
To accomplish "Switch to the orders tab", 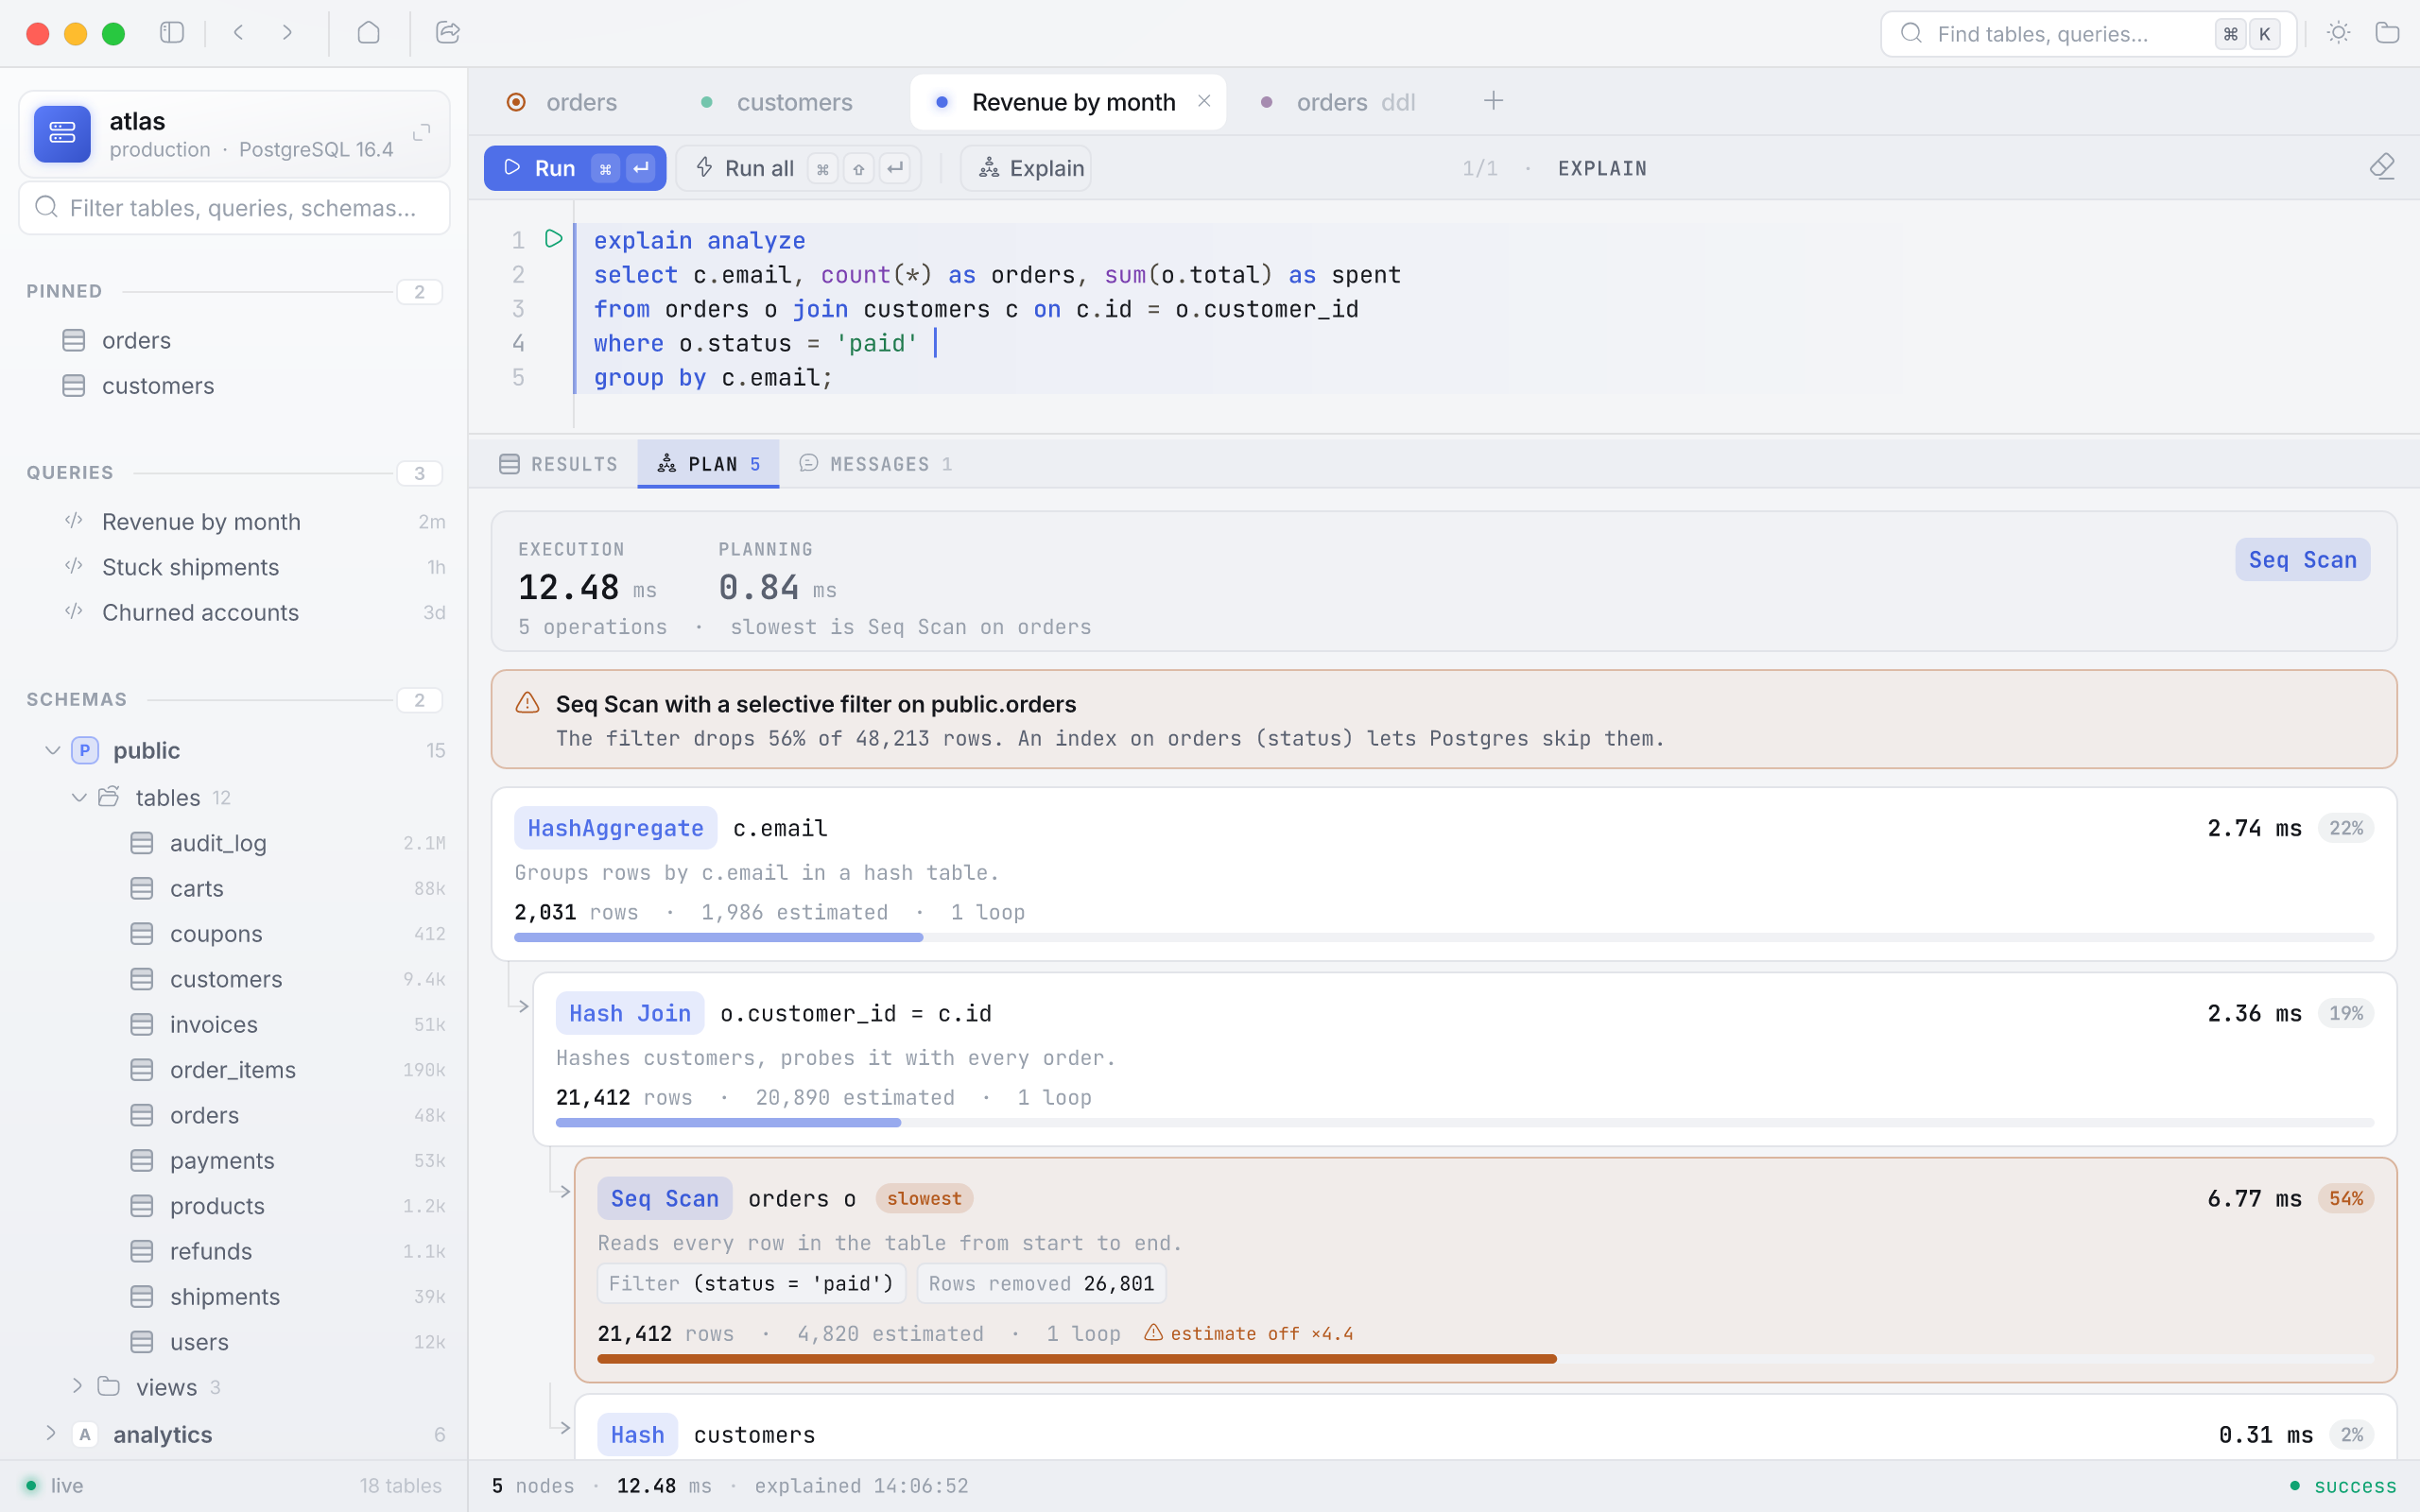I will coord(564,102).
